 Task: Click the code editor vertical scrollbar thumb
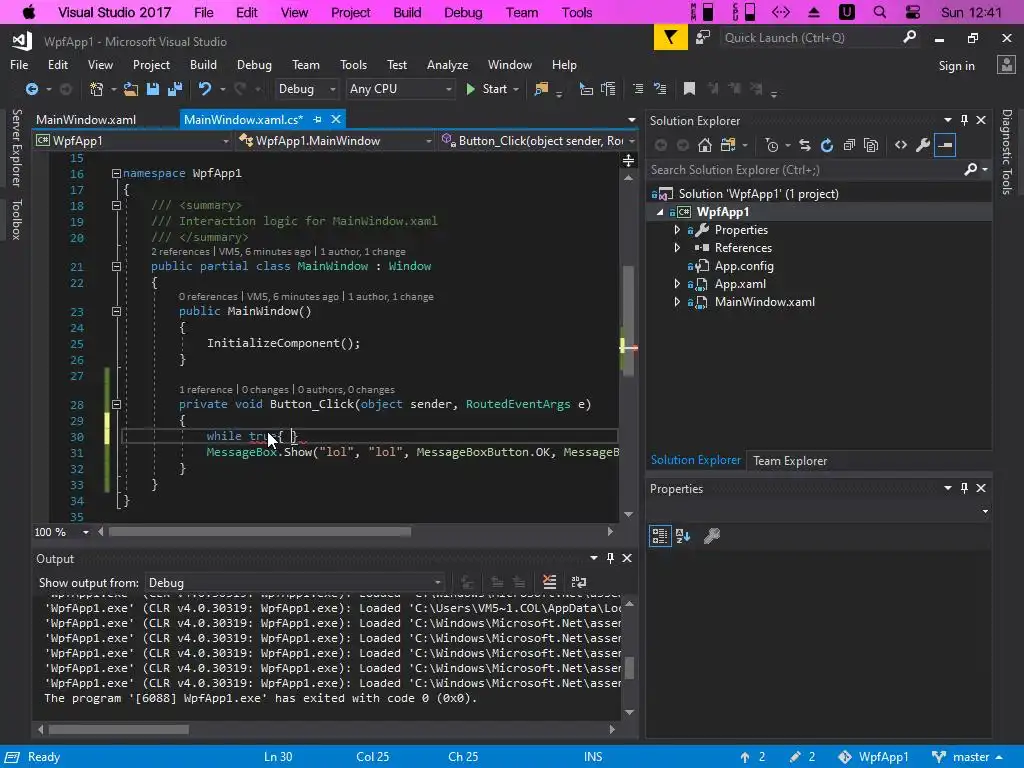point(628,320)
